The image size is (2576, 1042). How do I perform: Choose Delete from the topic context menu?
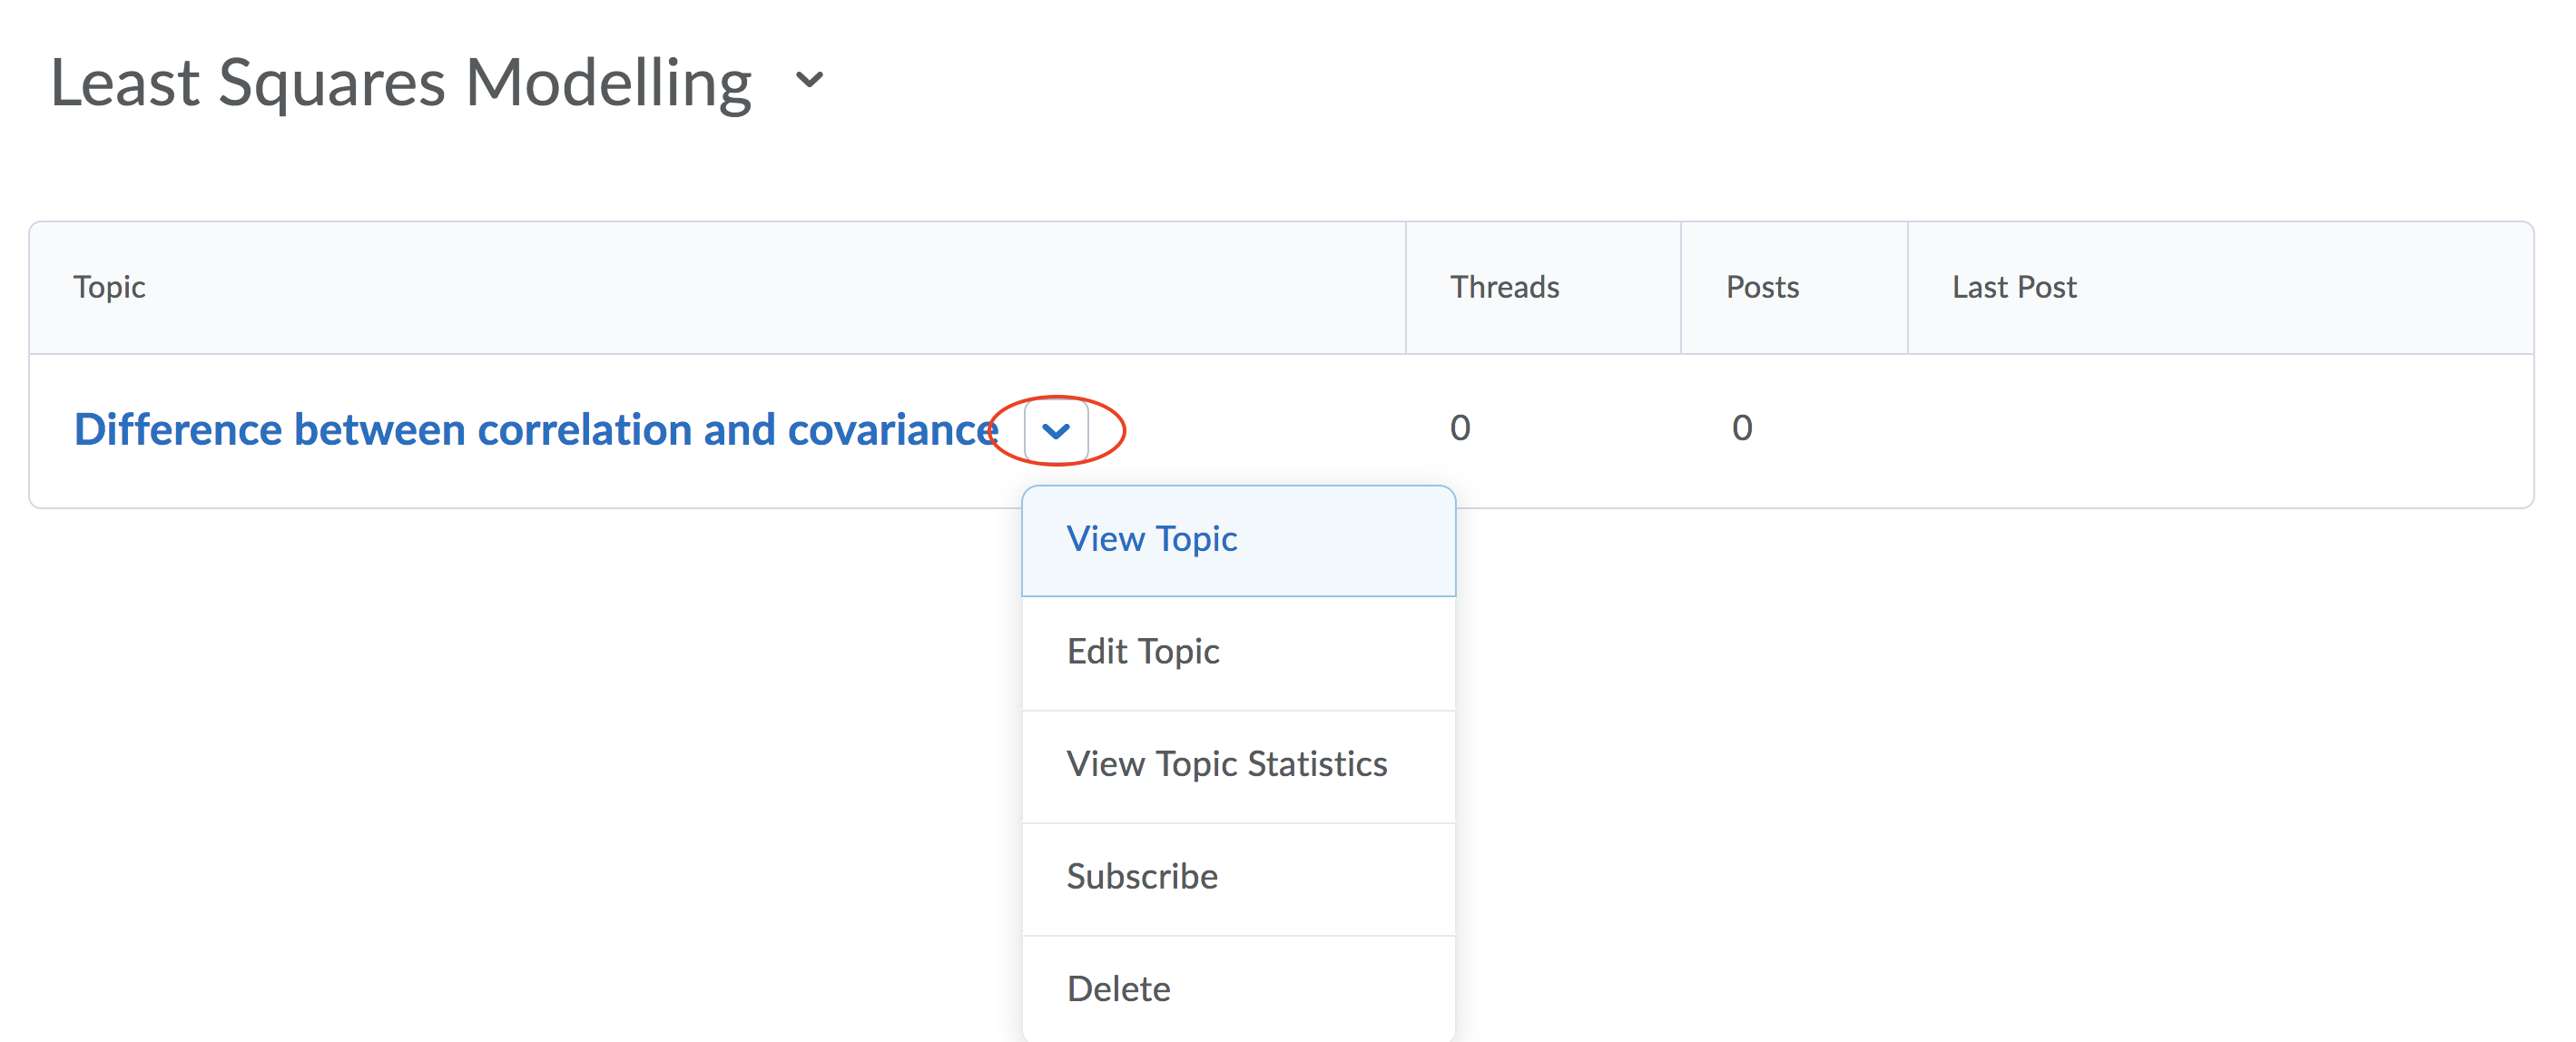coord(1118,989)
